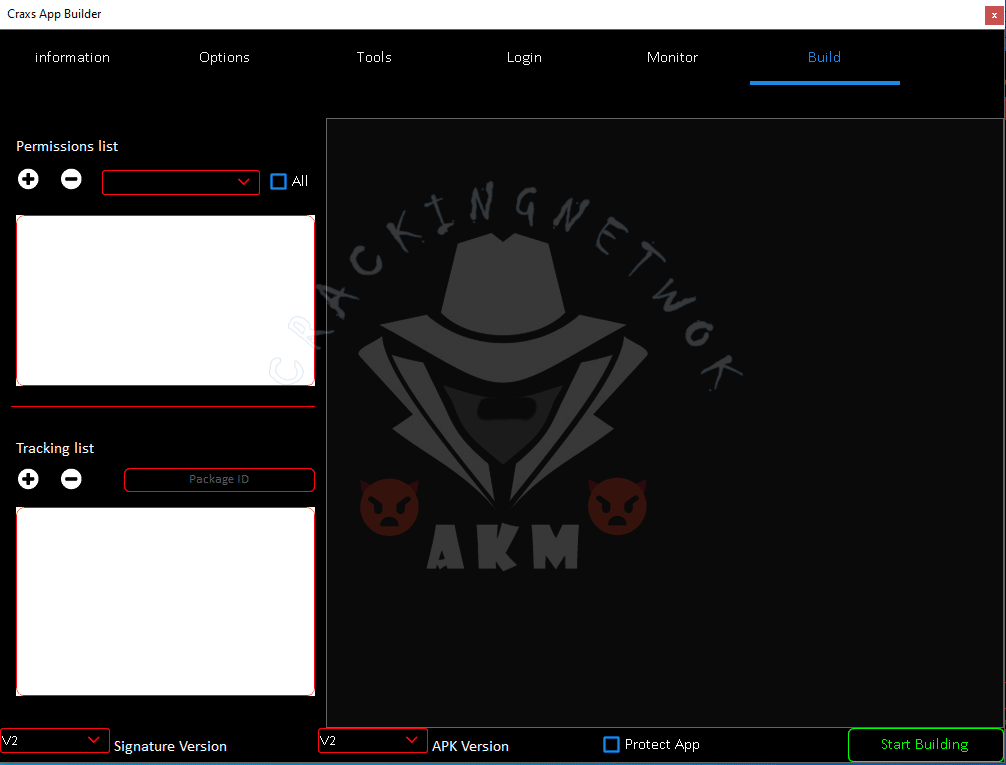
Task: Click the minus icon under Permissions list
Action: [71, 180]
